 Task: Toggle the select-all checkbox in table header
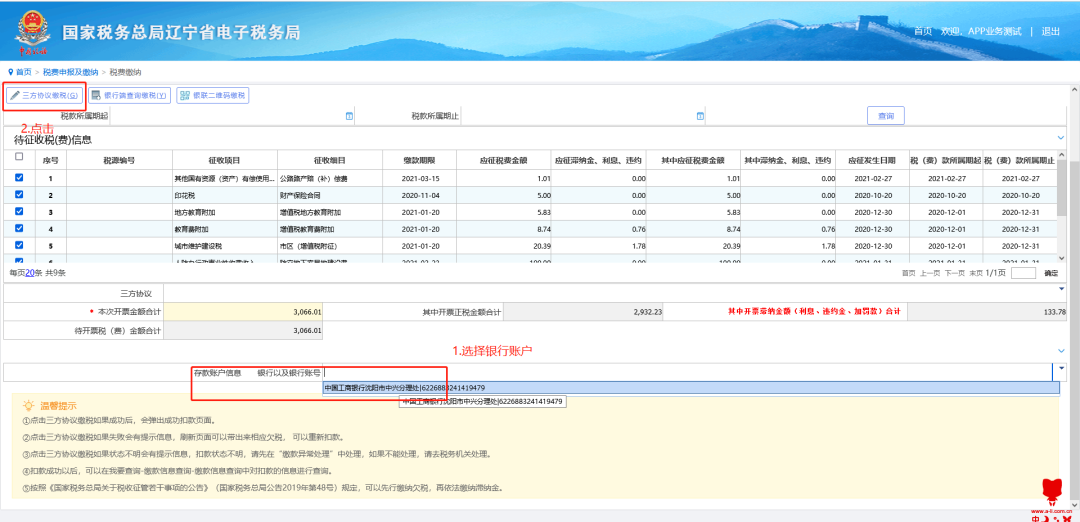tap(19, 156)
